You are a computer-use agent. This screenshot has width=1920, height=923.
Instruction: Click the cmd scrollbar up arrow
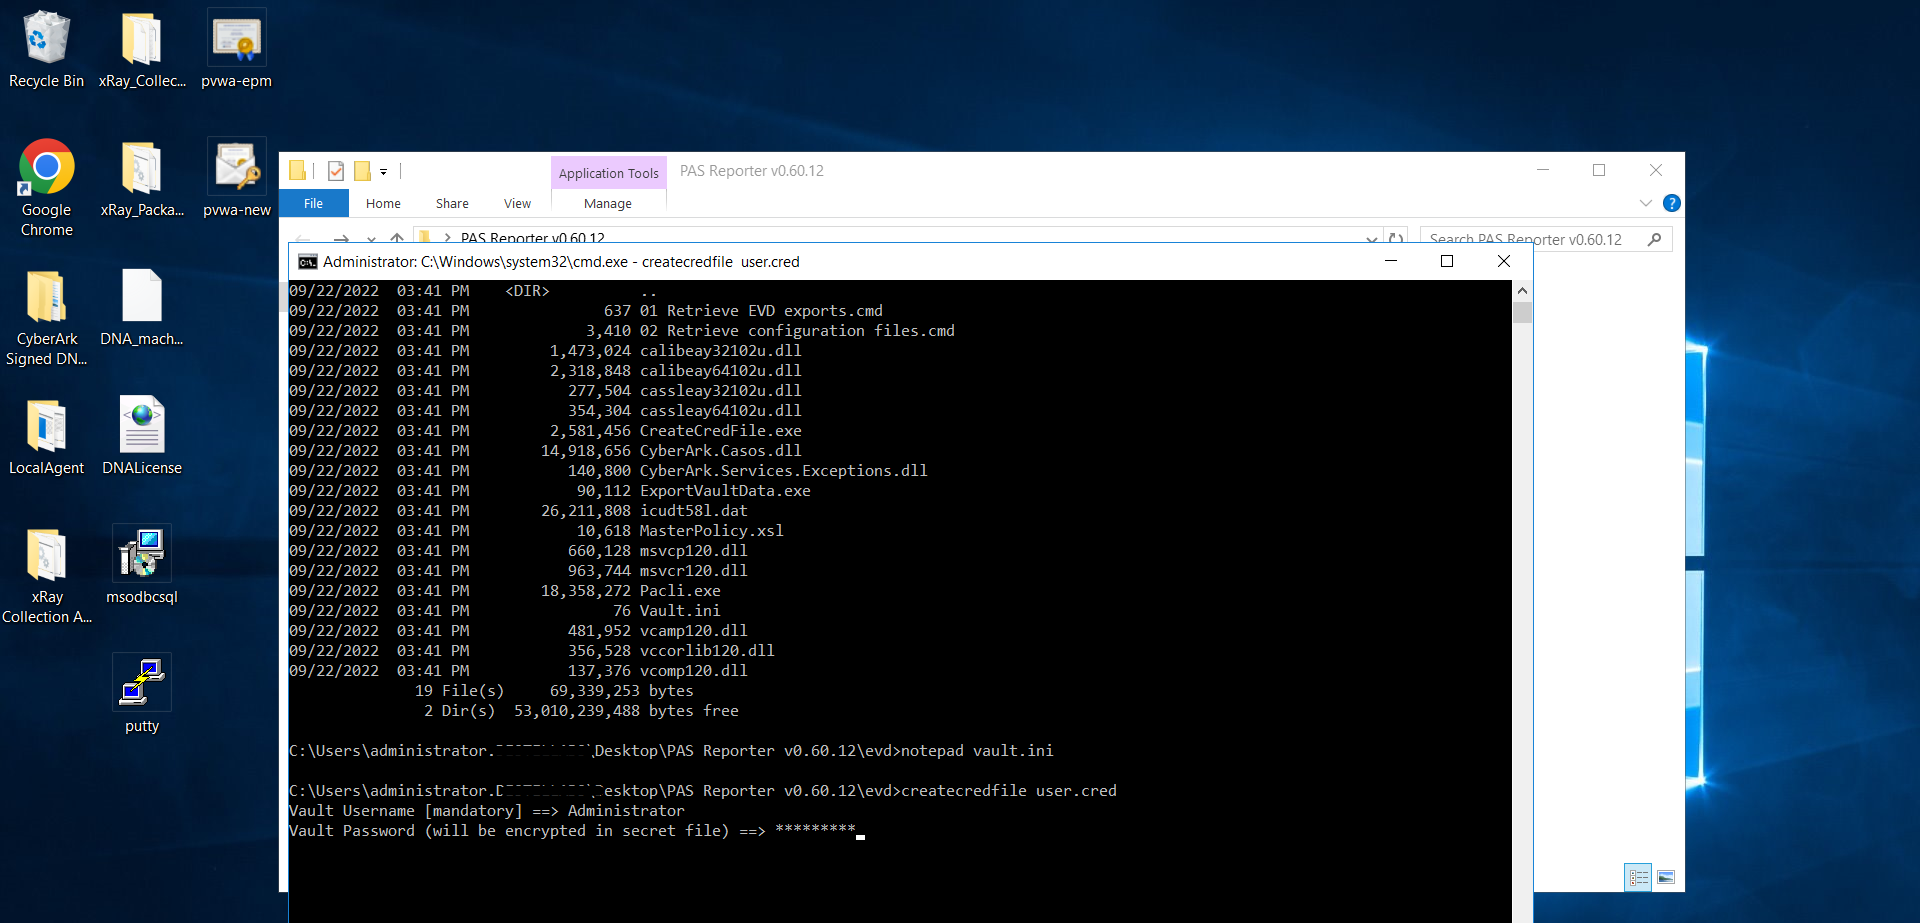(1522, 290)
